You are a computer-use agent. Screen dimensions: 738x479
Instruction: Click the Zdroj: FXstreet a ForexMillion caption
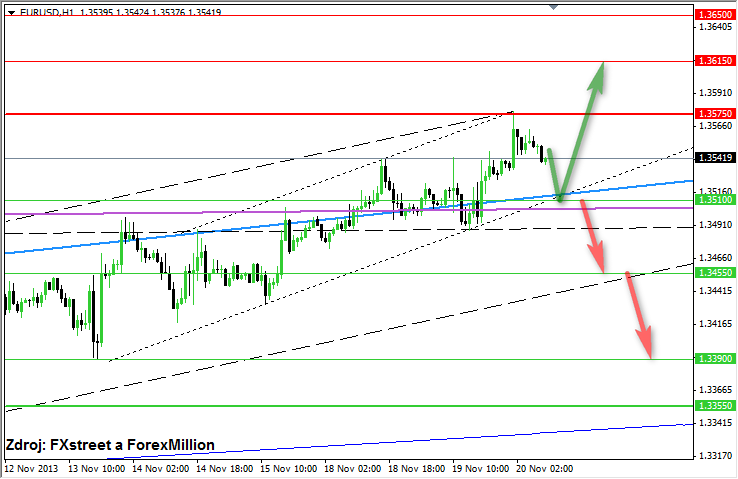pyautogui.click(x=110, y=445)
